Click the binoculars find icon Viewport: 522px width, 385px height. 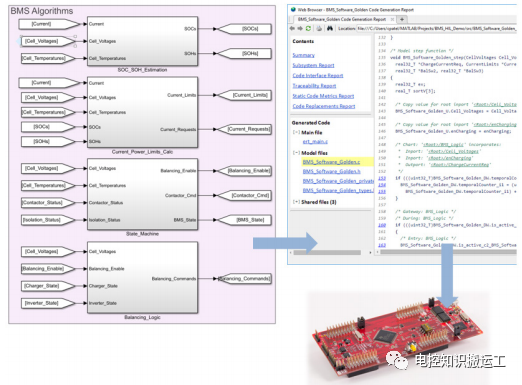click(x=330, y=28)
